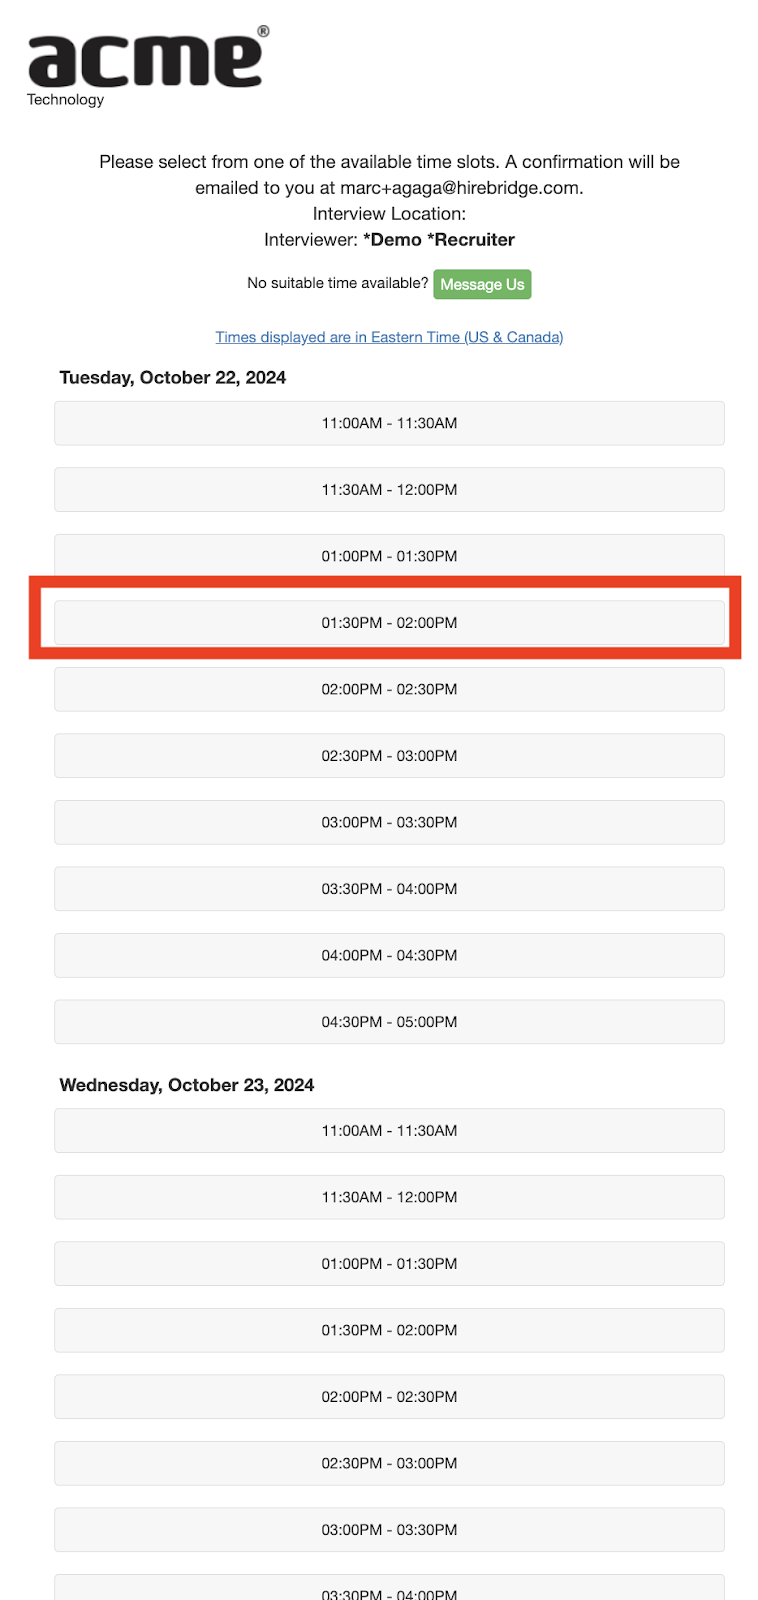
Task: Pick Tuesday 01:00PM - 01:30PM slot
Action: (389, 556)
